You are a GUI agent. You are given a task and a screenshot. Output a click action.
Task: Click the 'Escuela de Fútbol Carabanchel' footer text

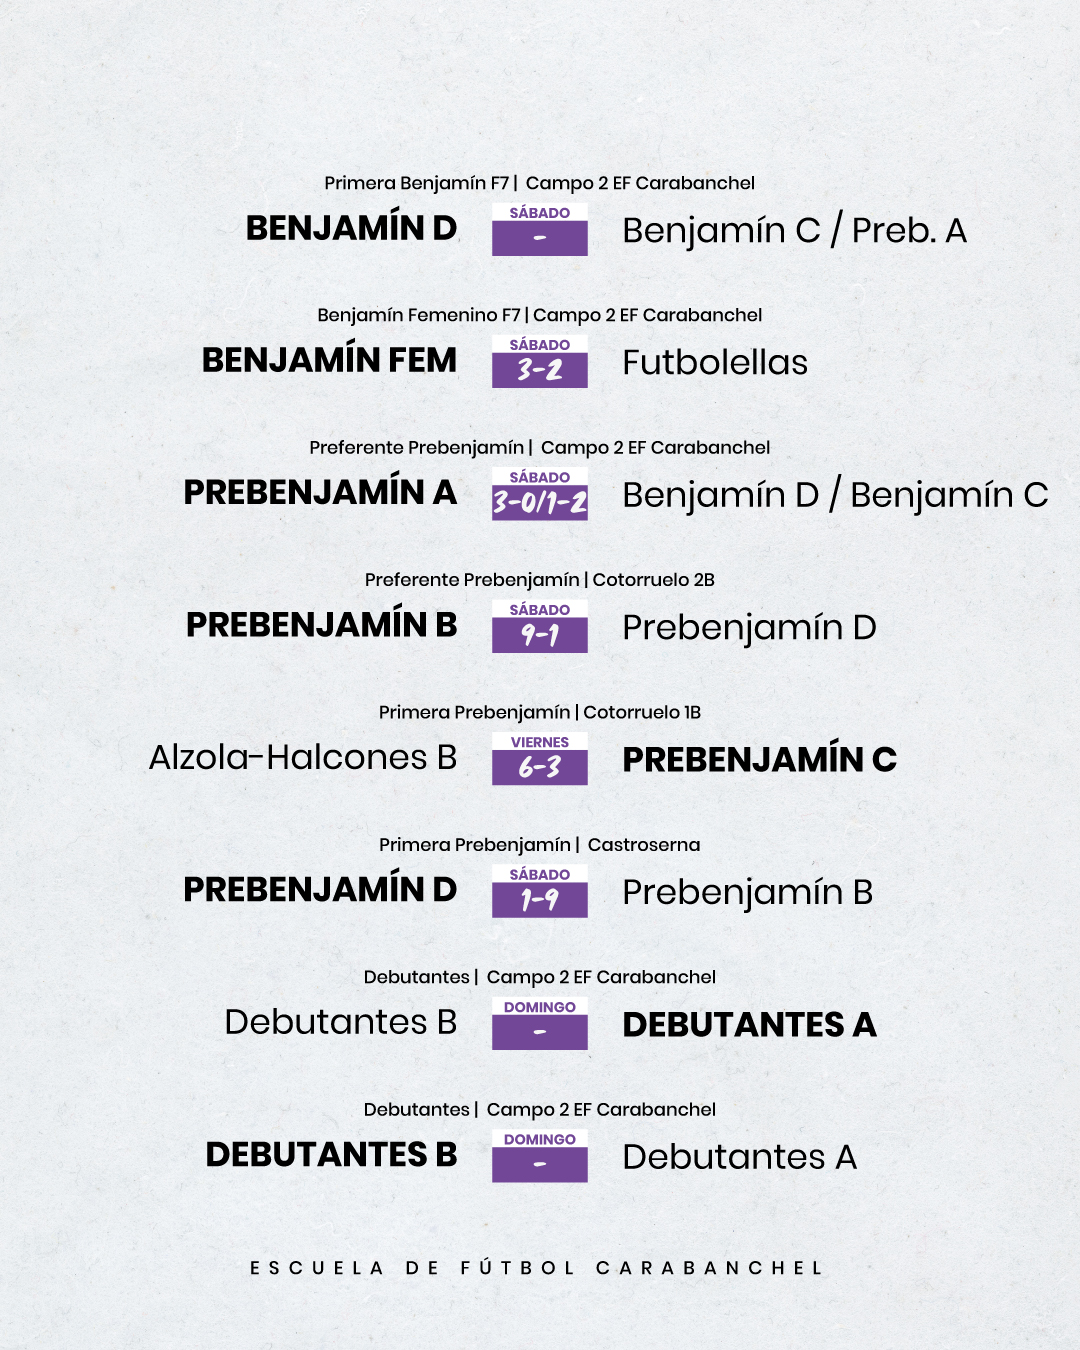click(x=537, y=1268)
